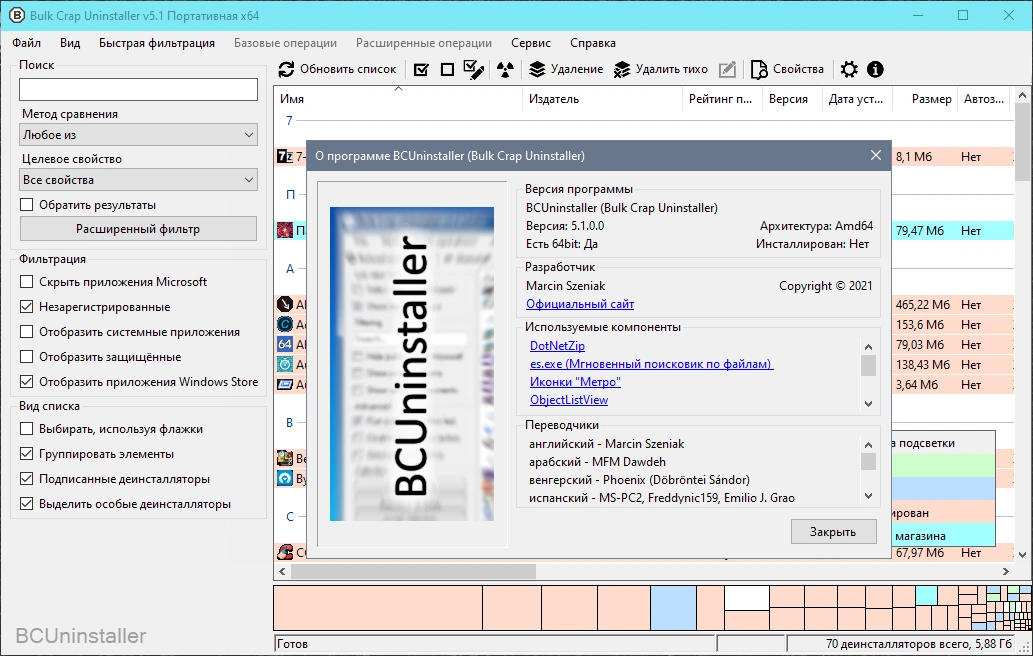Open the Иконки "Метро" link
The height and width of the screenshot is (656, 1033).
coord(575,382)
